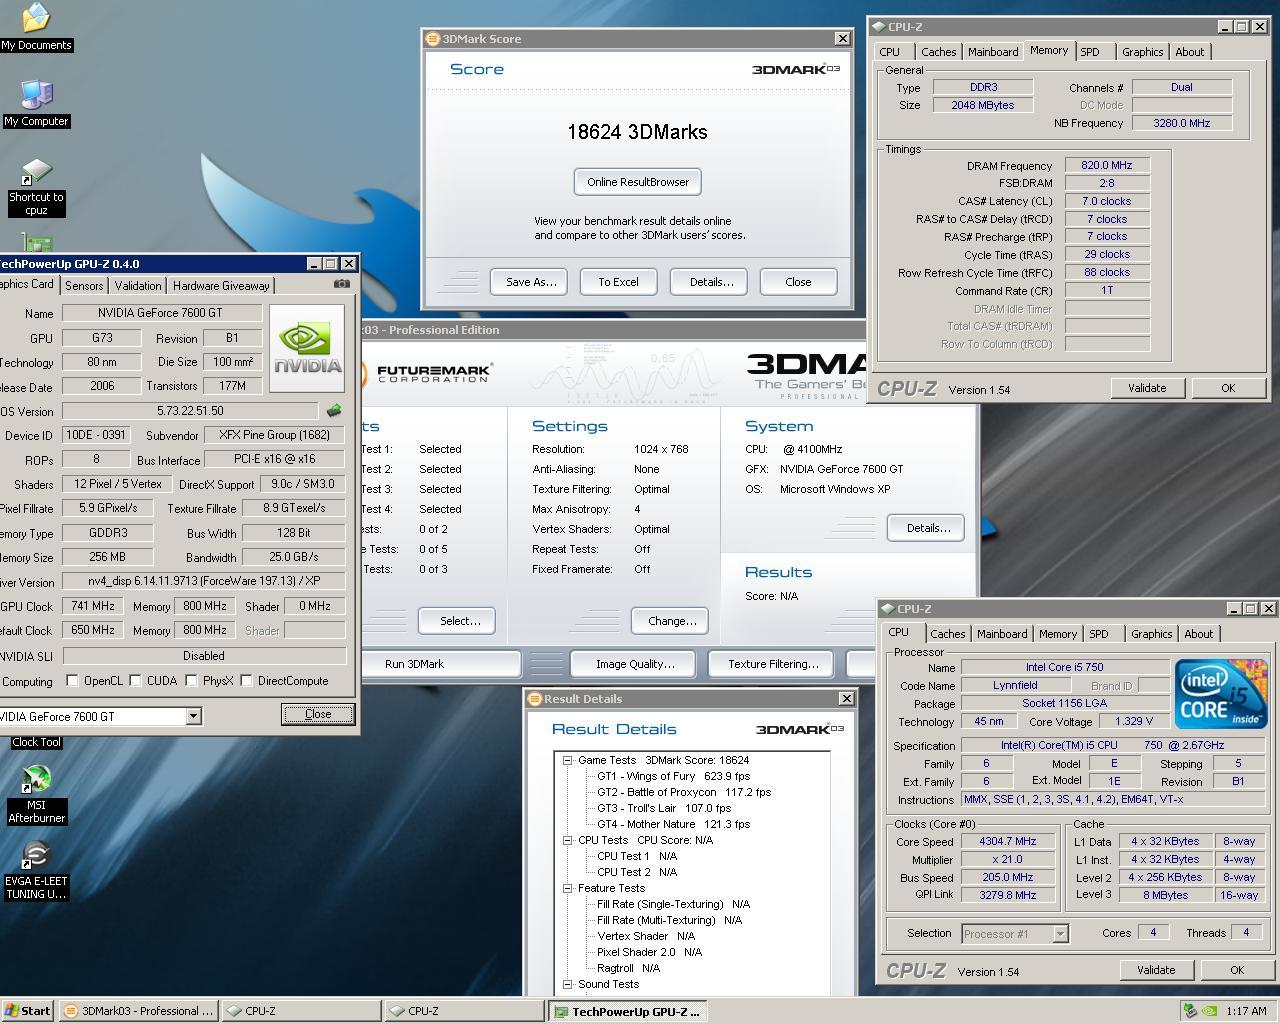Open Graphics tab in the upper CPU-Z window

point(1142,52)
